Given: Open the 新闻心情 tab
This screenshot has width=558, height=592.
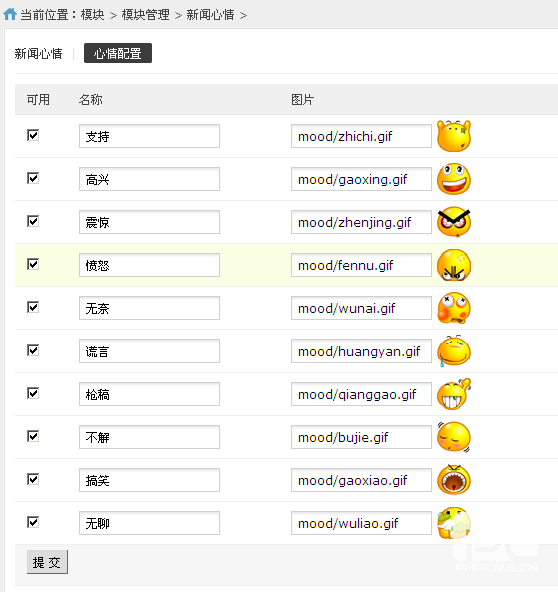Looking at the screenshot, I should pos(39,54).
